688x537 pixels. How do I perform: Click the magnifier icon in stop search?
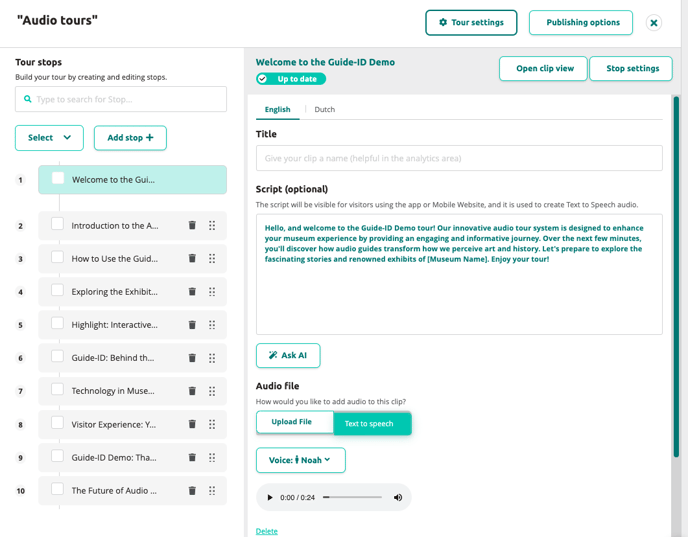pos(28,99)
